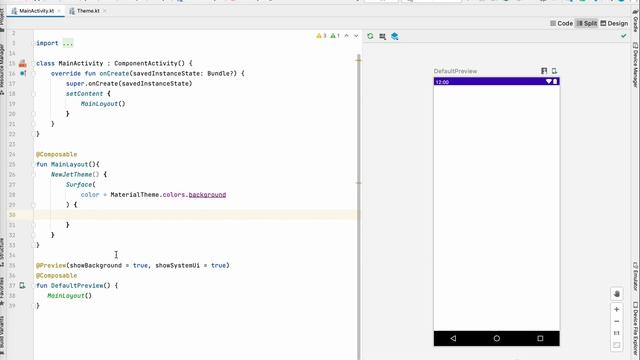Screen dimensions: 640x360
Task: Open the Build Variants tool window
Action: (x=2, y=336)
